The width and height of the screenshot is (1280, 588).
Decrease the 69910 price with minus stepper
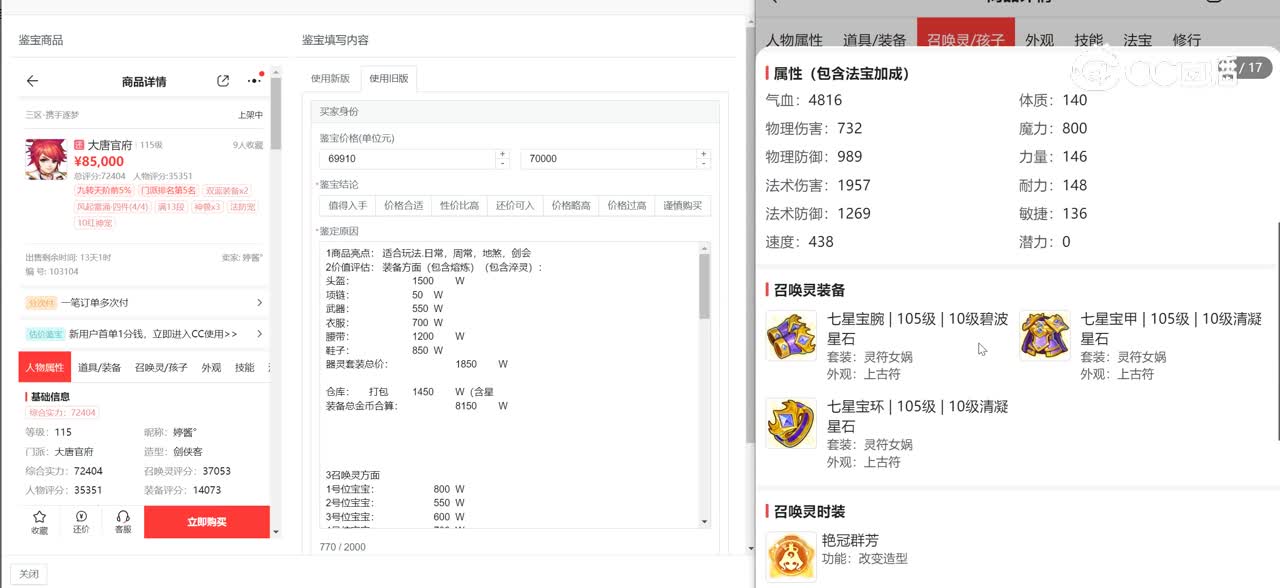tap(503, 163)
